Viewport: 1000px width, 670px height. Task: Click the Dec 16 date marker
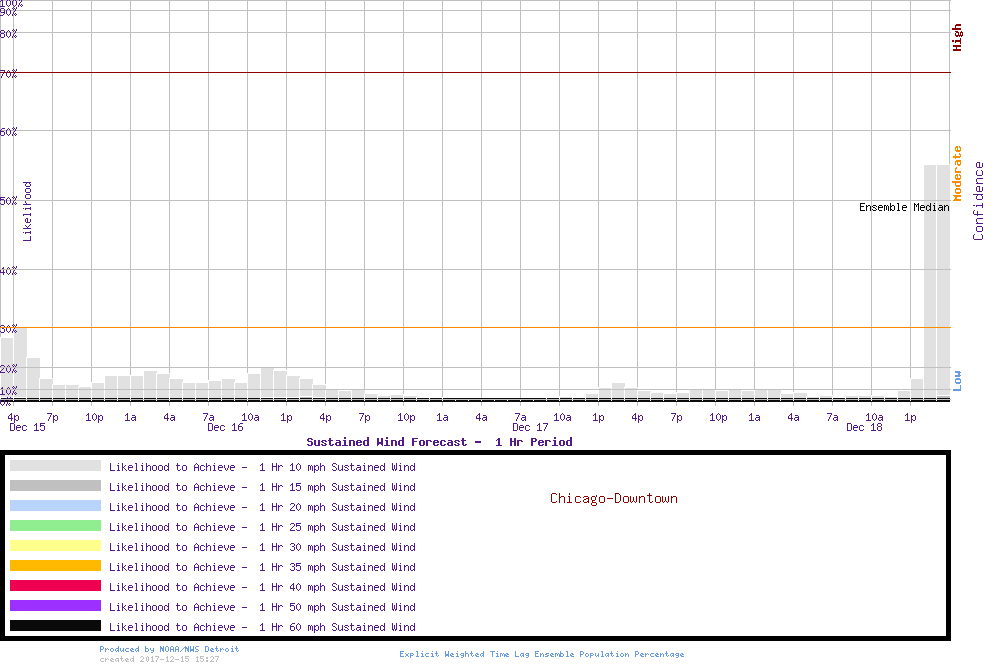(225, 428)
